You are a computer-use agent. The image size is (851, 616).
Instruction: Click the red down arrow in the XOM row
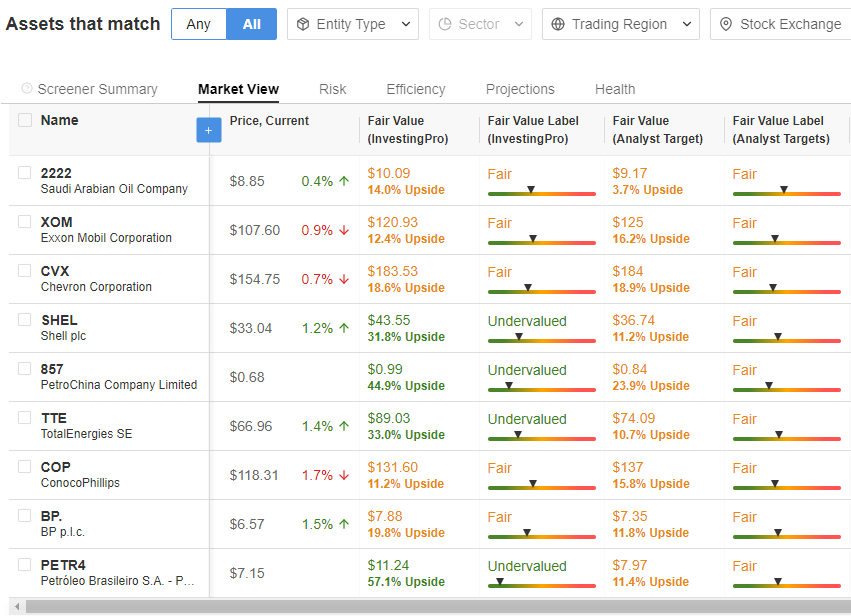(344, 230)
